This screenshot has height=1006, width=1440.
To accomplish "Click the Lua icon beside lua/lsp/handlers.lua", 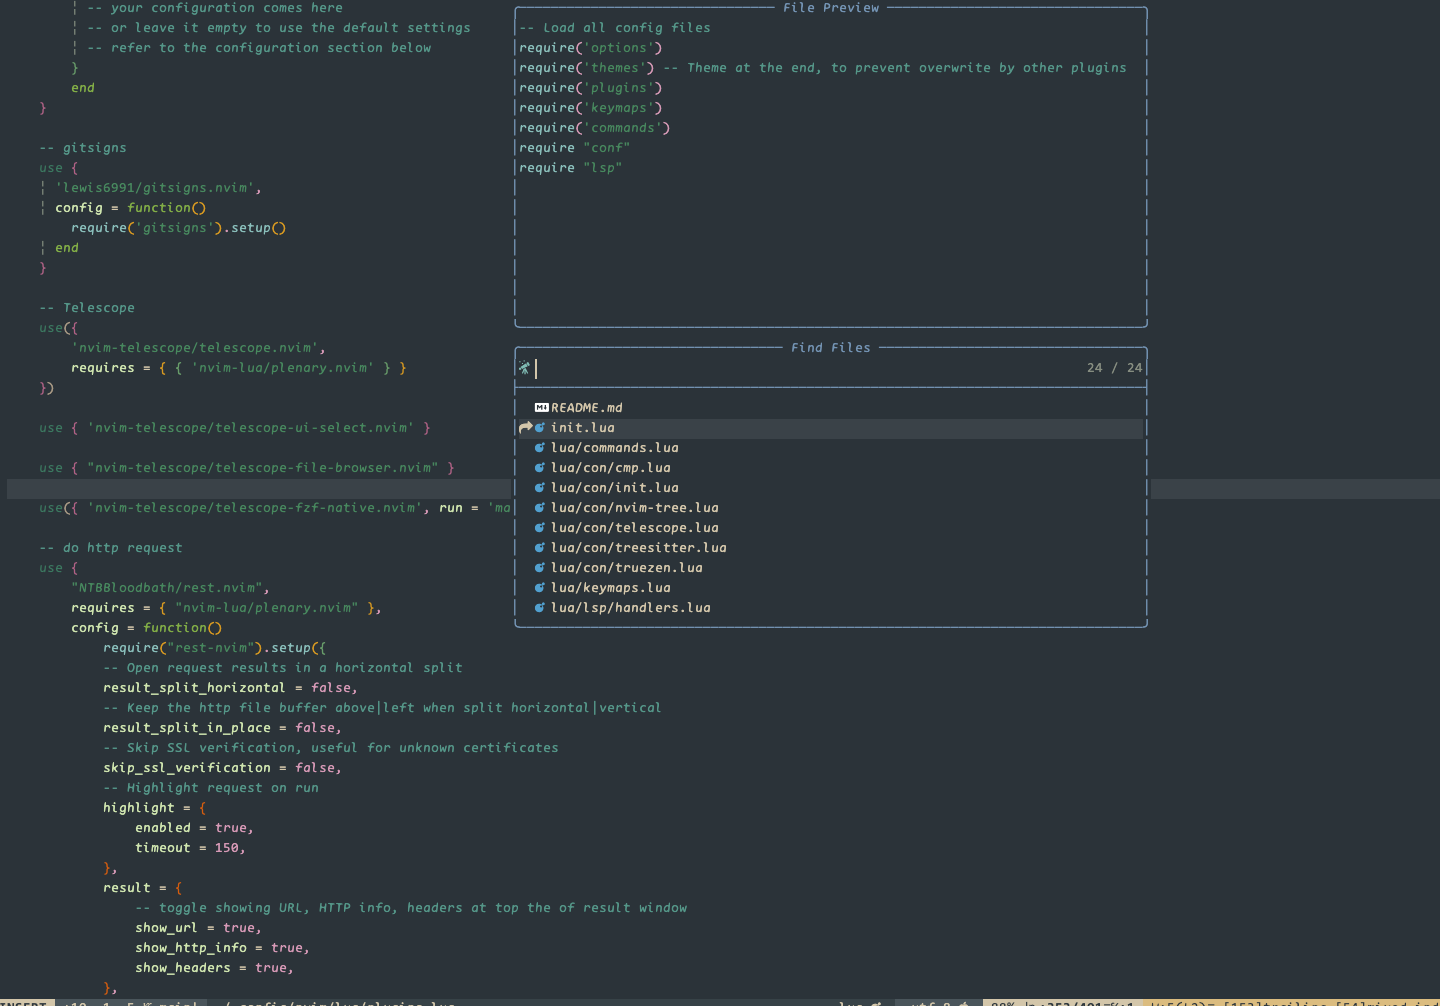I will pos(540,608).
